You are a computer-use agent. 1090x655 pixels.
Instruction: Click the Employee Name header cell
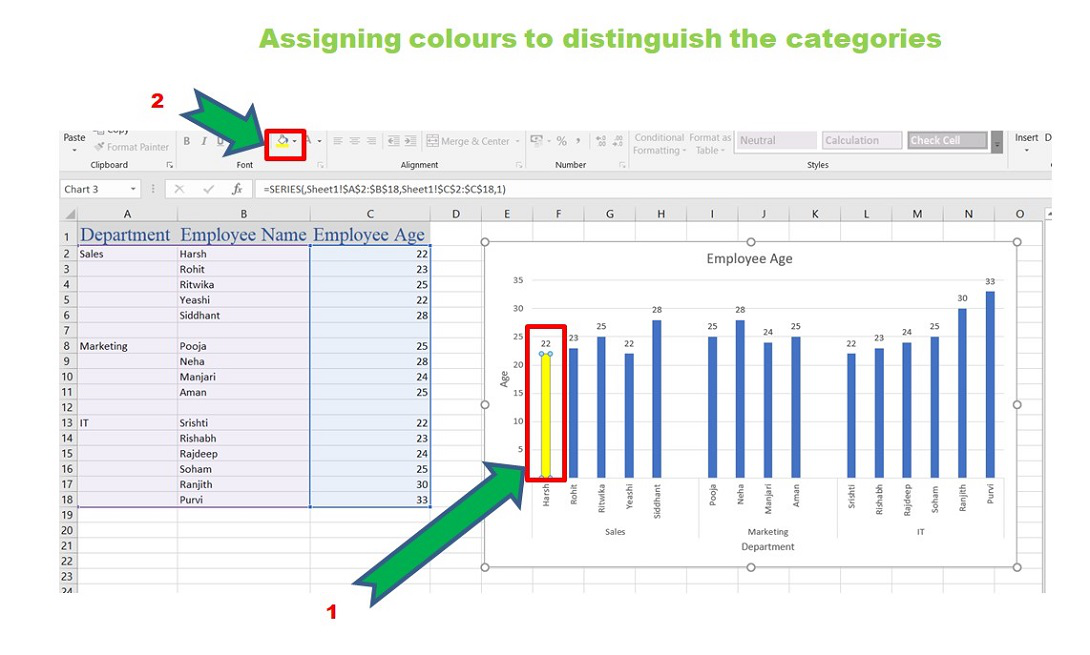(x=243, y=235)
